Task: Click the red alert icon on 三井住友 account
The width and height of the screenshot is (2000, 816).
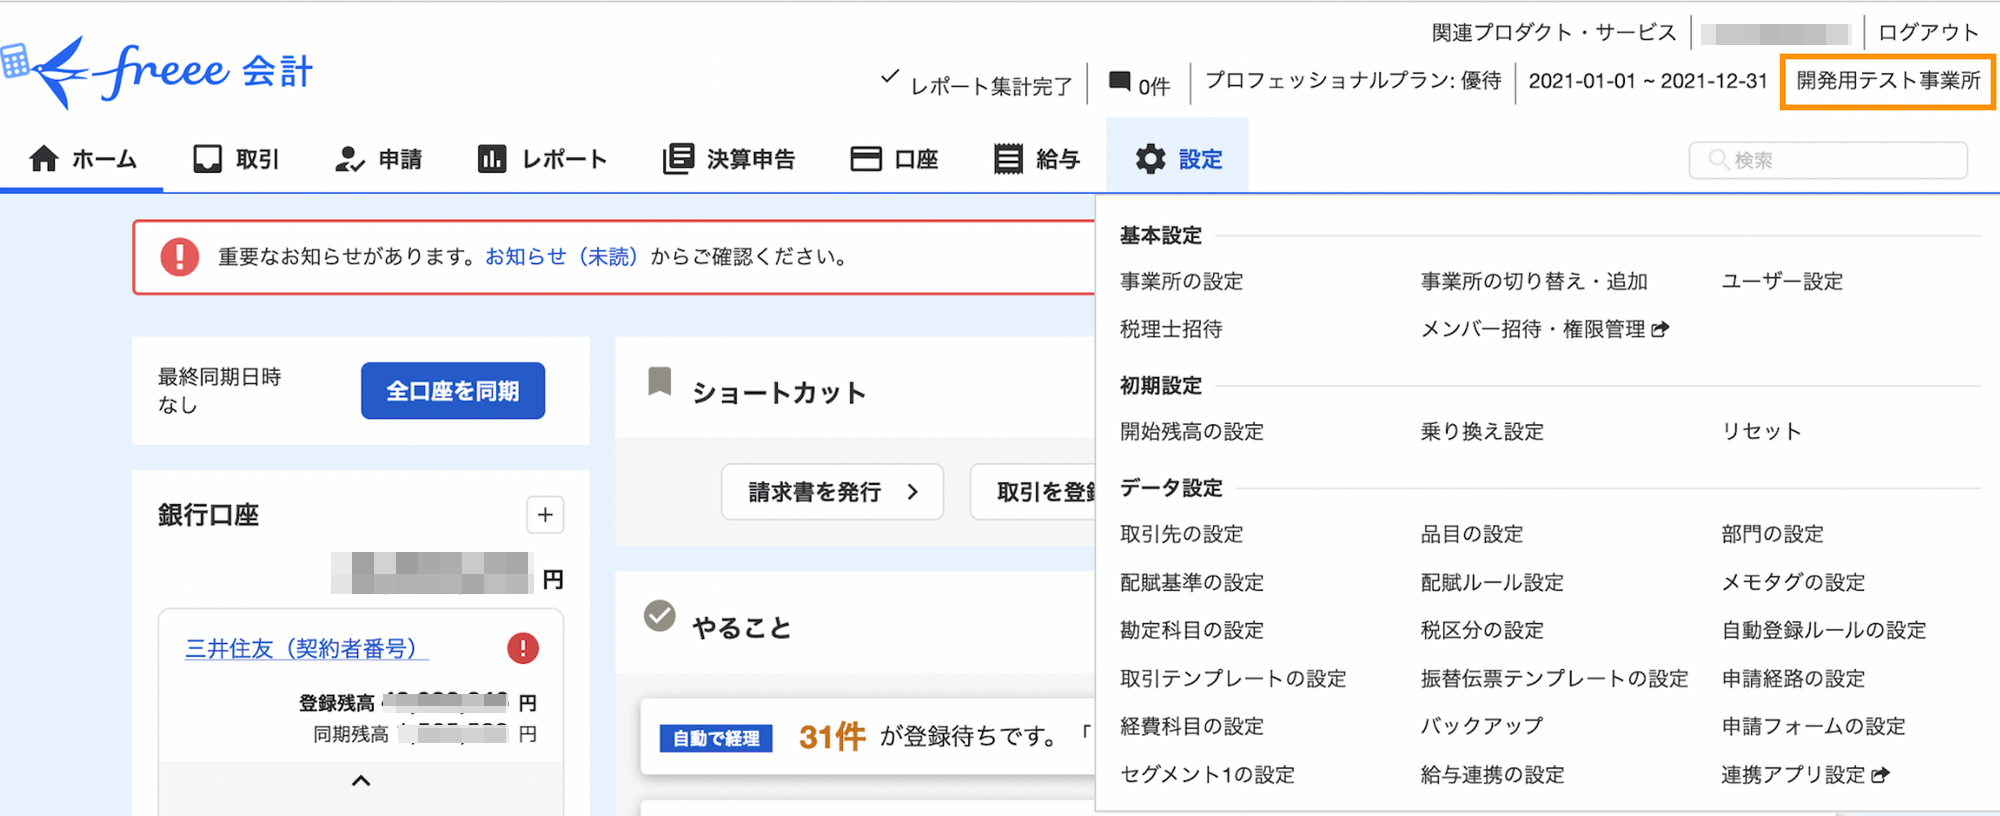Action: click(522, 648)
